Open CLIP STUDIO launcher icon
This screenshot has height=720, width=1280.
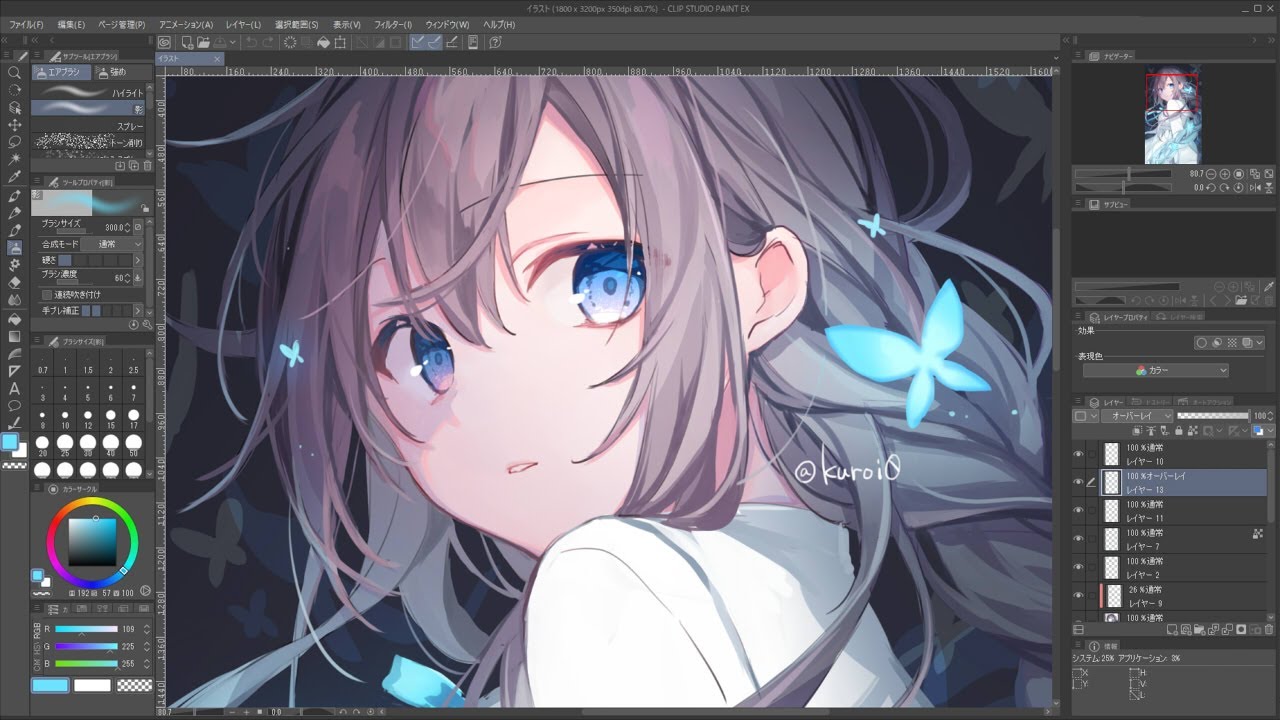164,42
